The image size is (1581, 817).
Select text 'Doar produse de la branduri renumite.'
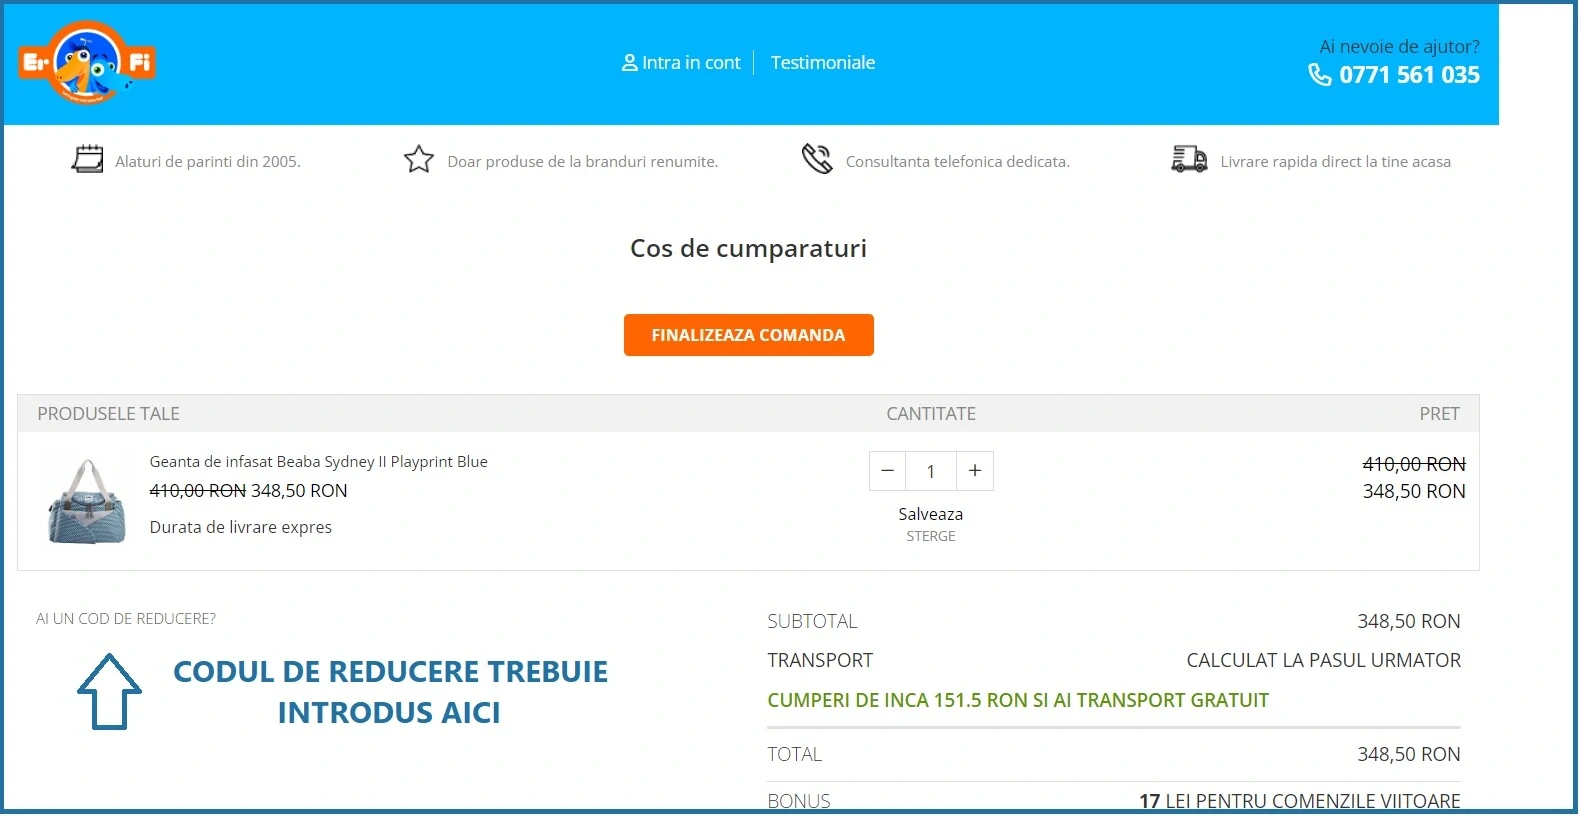coord(582,162)
